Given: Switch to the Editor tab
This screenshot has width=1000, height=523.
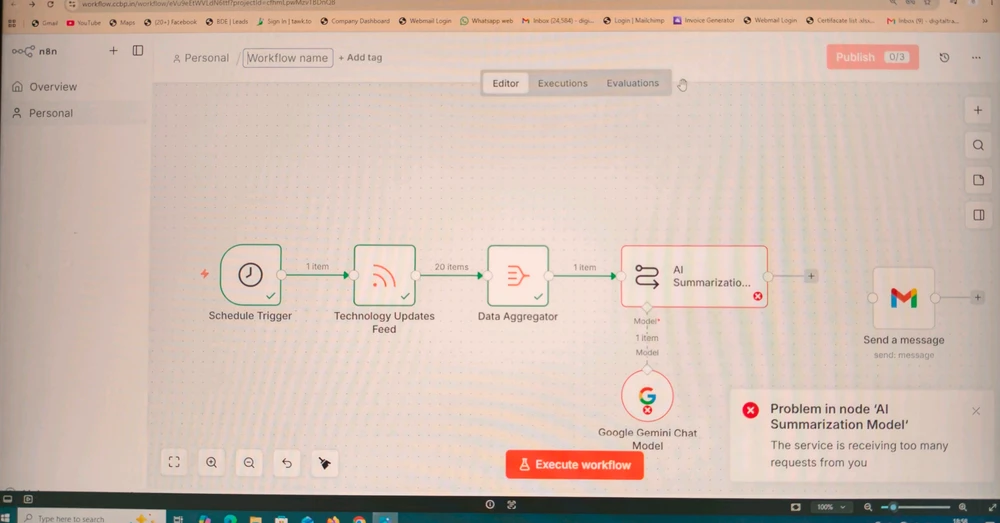Looking at the screenshot, I should point(505,83).
